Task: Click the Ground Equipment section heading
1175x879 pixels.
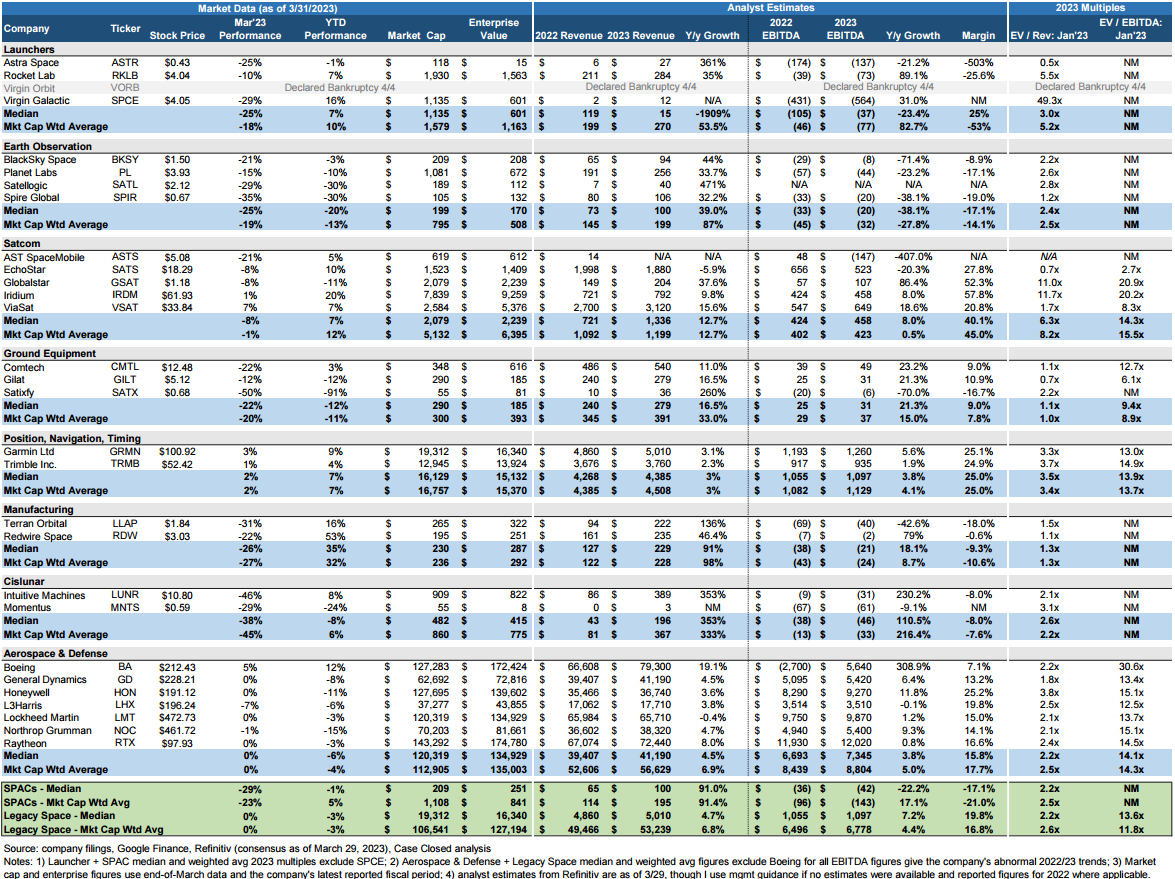Action: click(50, 354)
